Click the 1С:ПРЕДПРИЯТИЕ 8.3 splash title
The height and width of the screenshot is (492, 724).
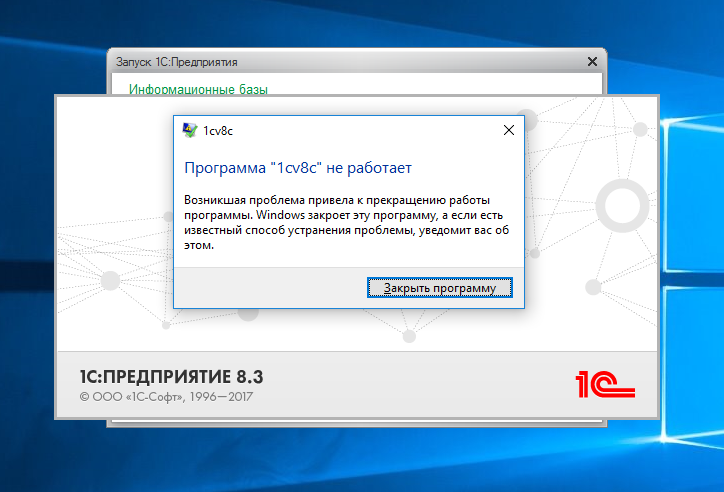point(171,377)
